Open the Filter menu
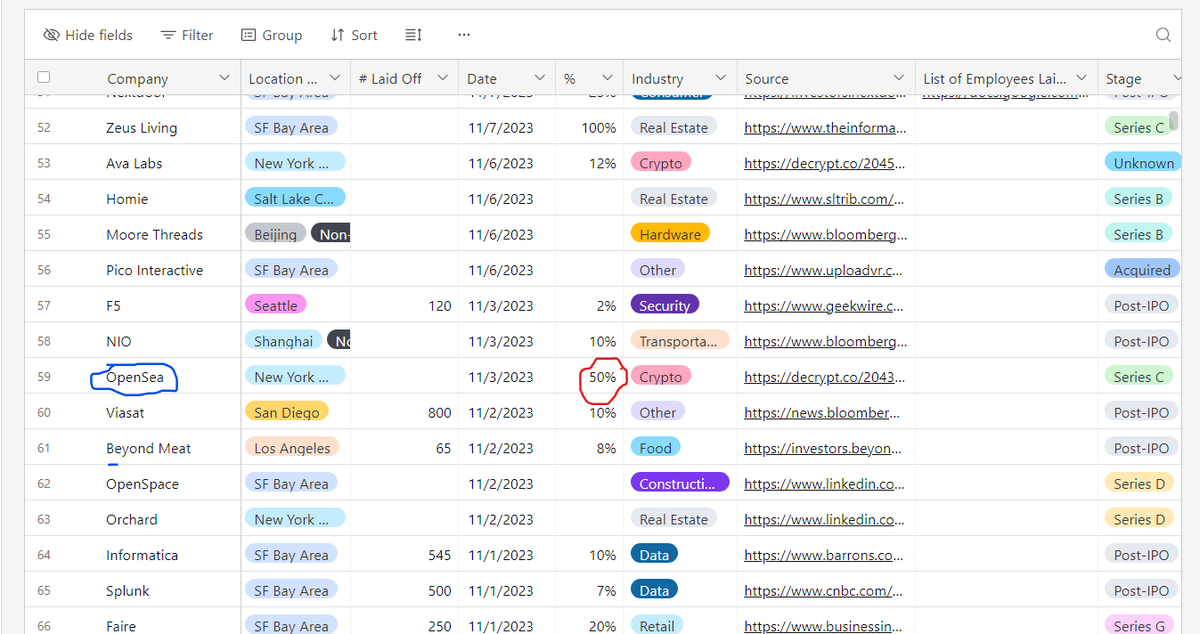 coord(187,35)
